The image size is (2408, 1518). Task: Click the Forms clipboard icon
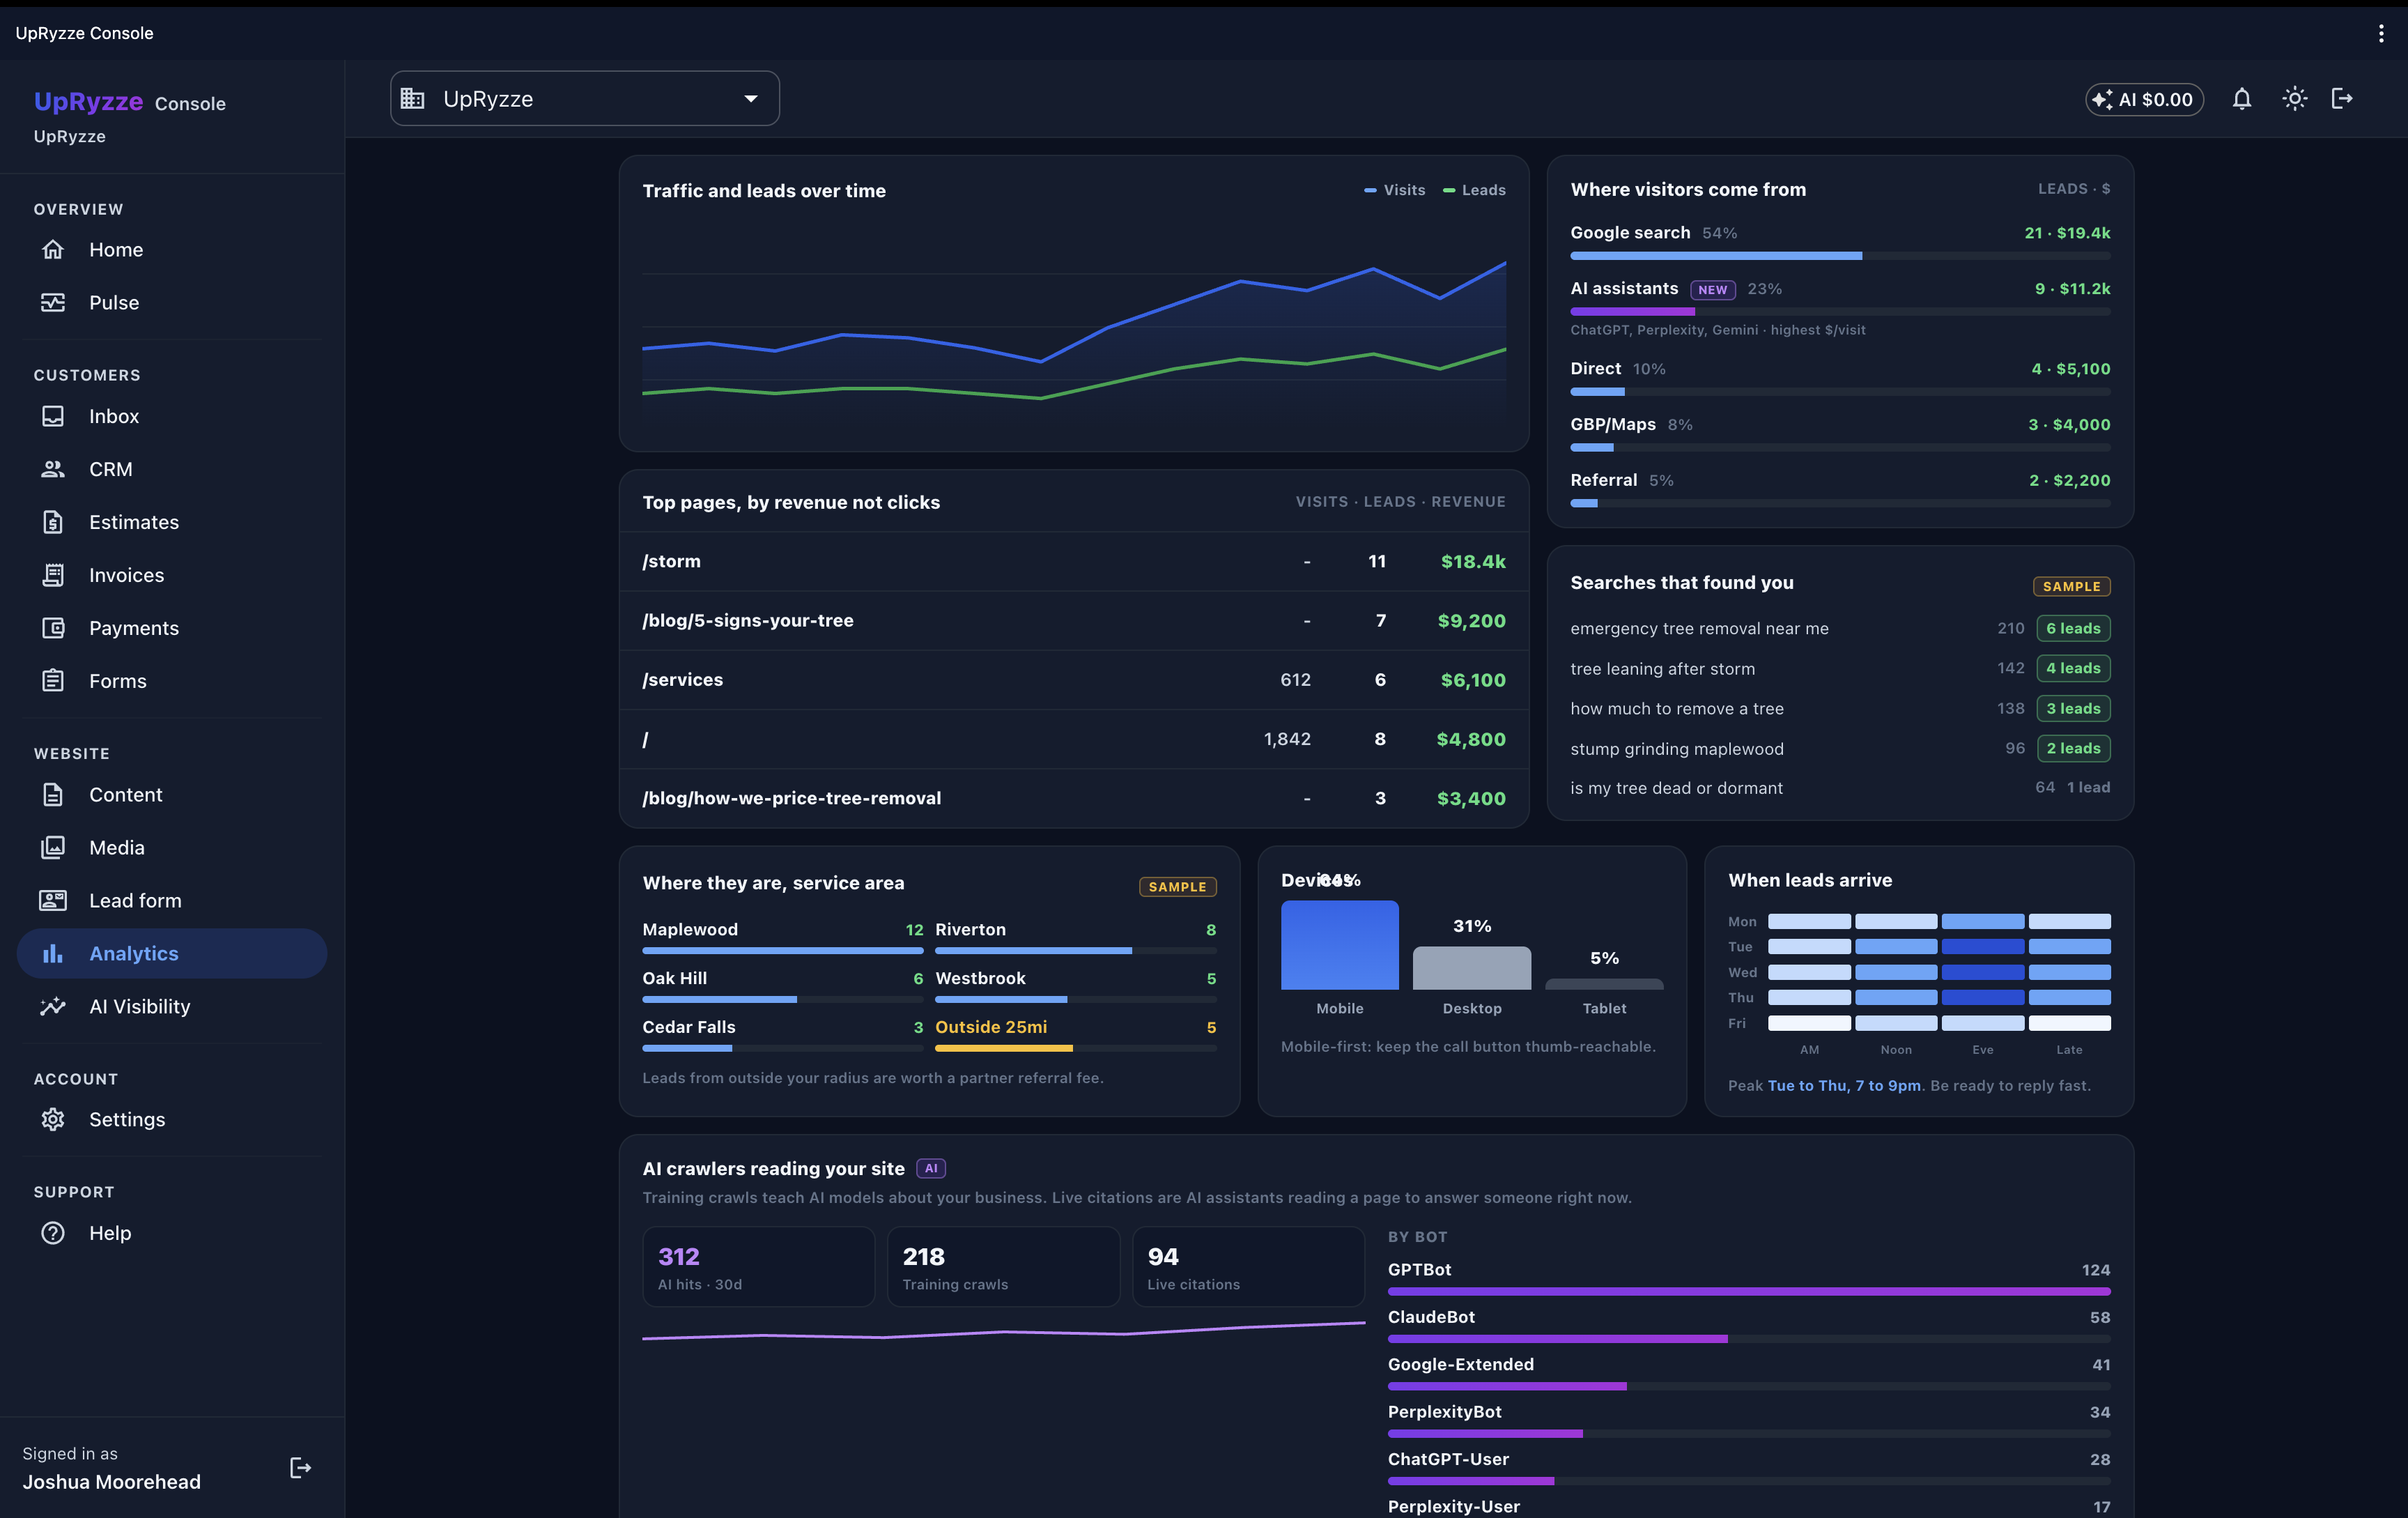(x=53, y=681)
